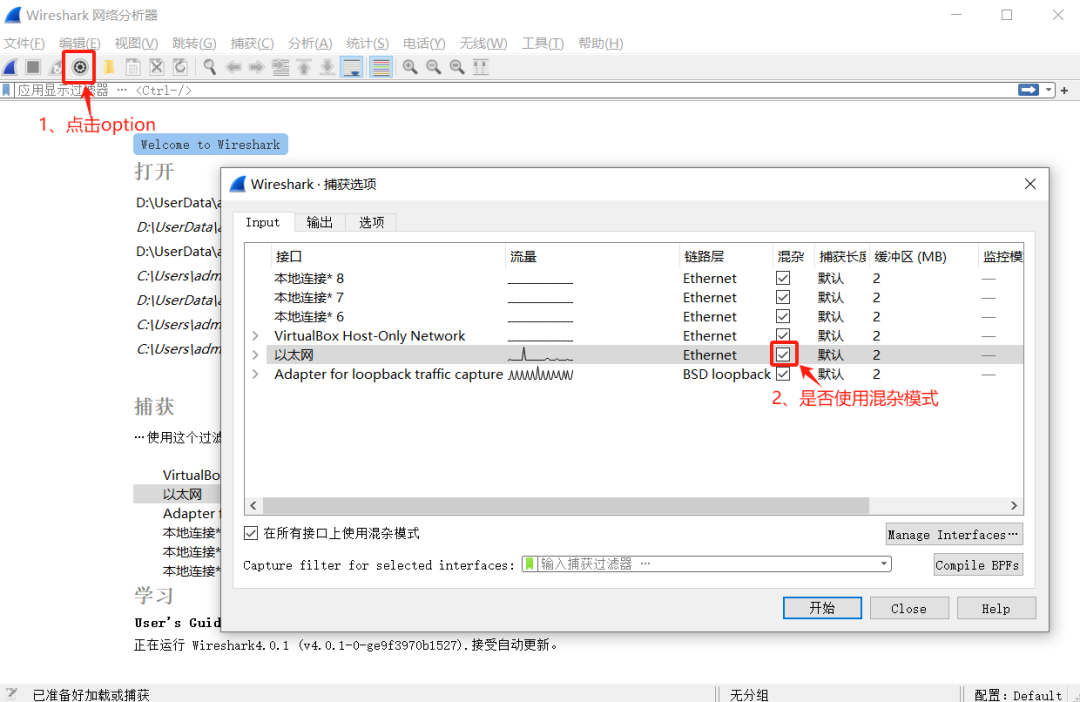
Task: Click Compile BPFs button
Action: [x=977, y=565]
